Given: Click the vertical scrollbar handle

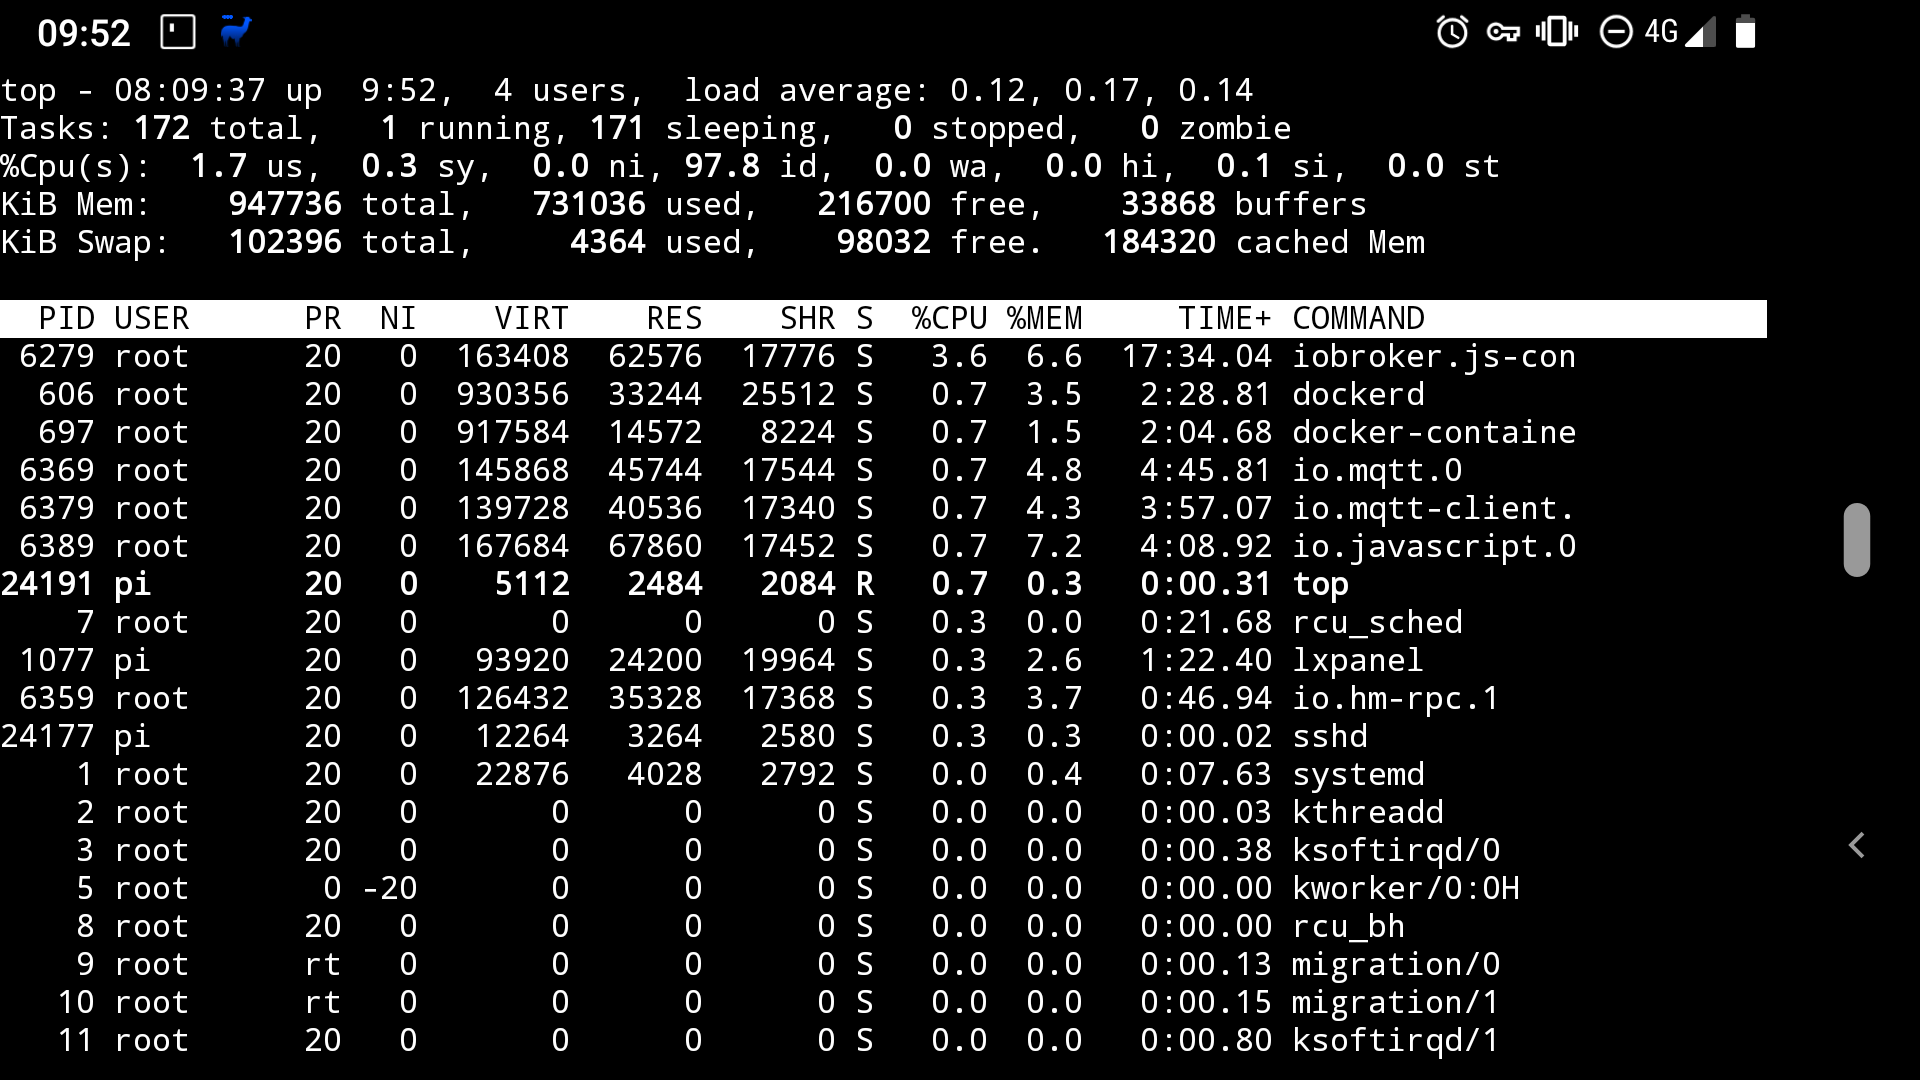Looking at the screenshot, I should click(x=1856, y=540).
